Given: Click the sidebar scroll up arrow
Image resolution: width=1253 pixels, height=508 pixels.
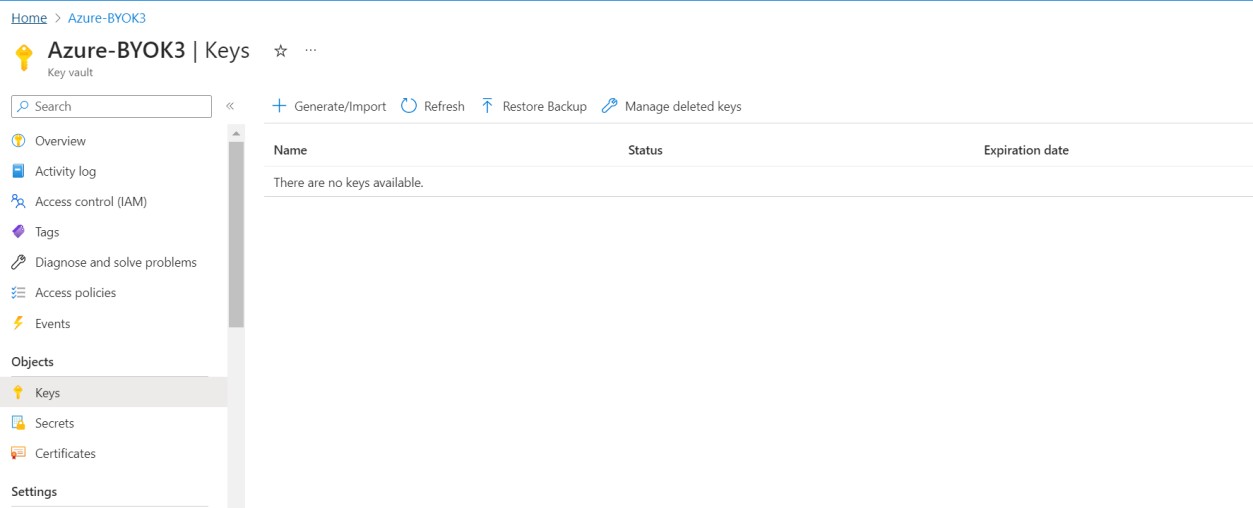Looking at the screenshot, I should coord(236,133).
